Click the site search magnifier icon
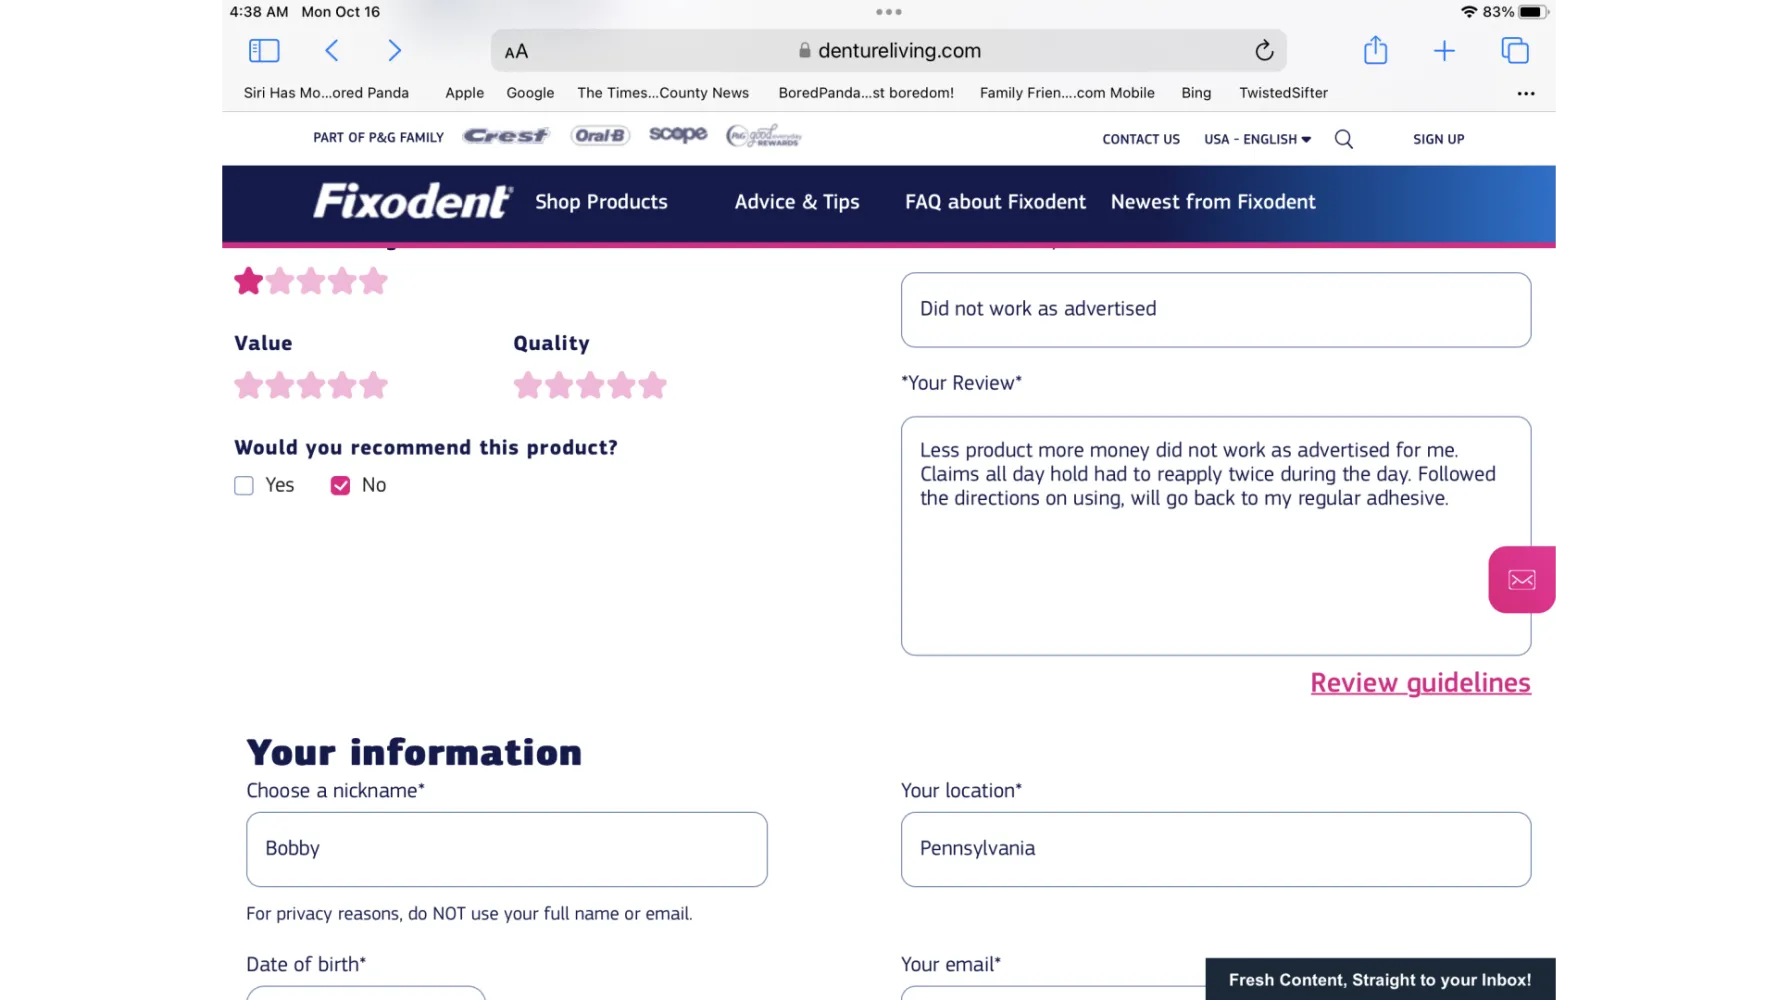The image size is (1778, 1000). [x=1344, y=139]
